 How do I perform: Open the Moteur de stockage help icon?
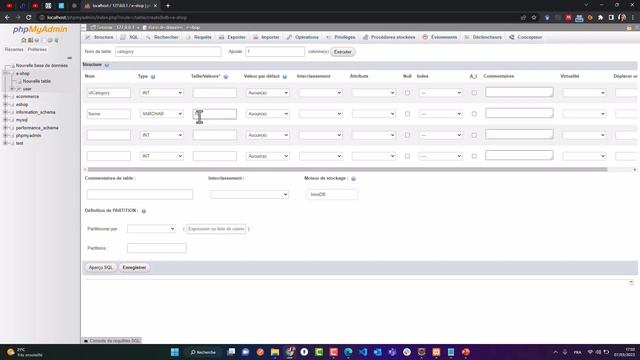353,179
